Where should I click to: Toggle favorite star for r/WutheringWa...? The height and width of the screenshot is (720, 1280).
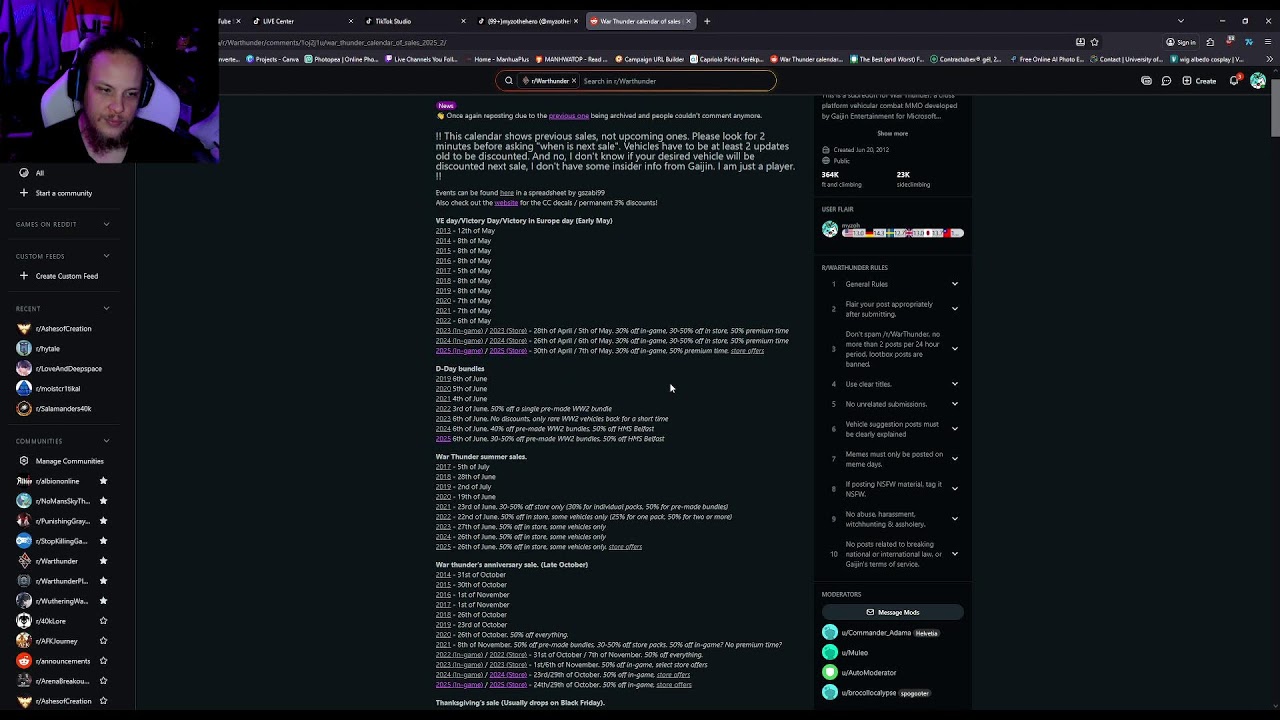pos(103,601)
